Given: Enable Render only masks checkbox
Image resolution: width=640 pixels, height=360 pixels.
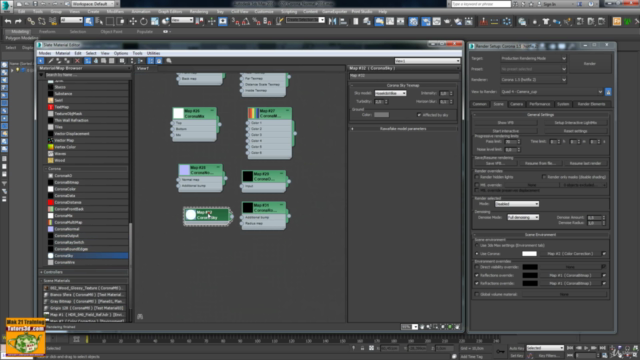Looking at the screenshot, I should coord(544,177).
